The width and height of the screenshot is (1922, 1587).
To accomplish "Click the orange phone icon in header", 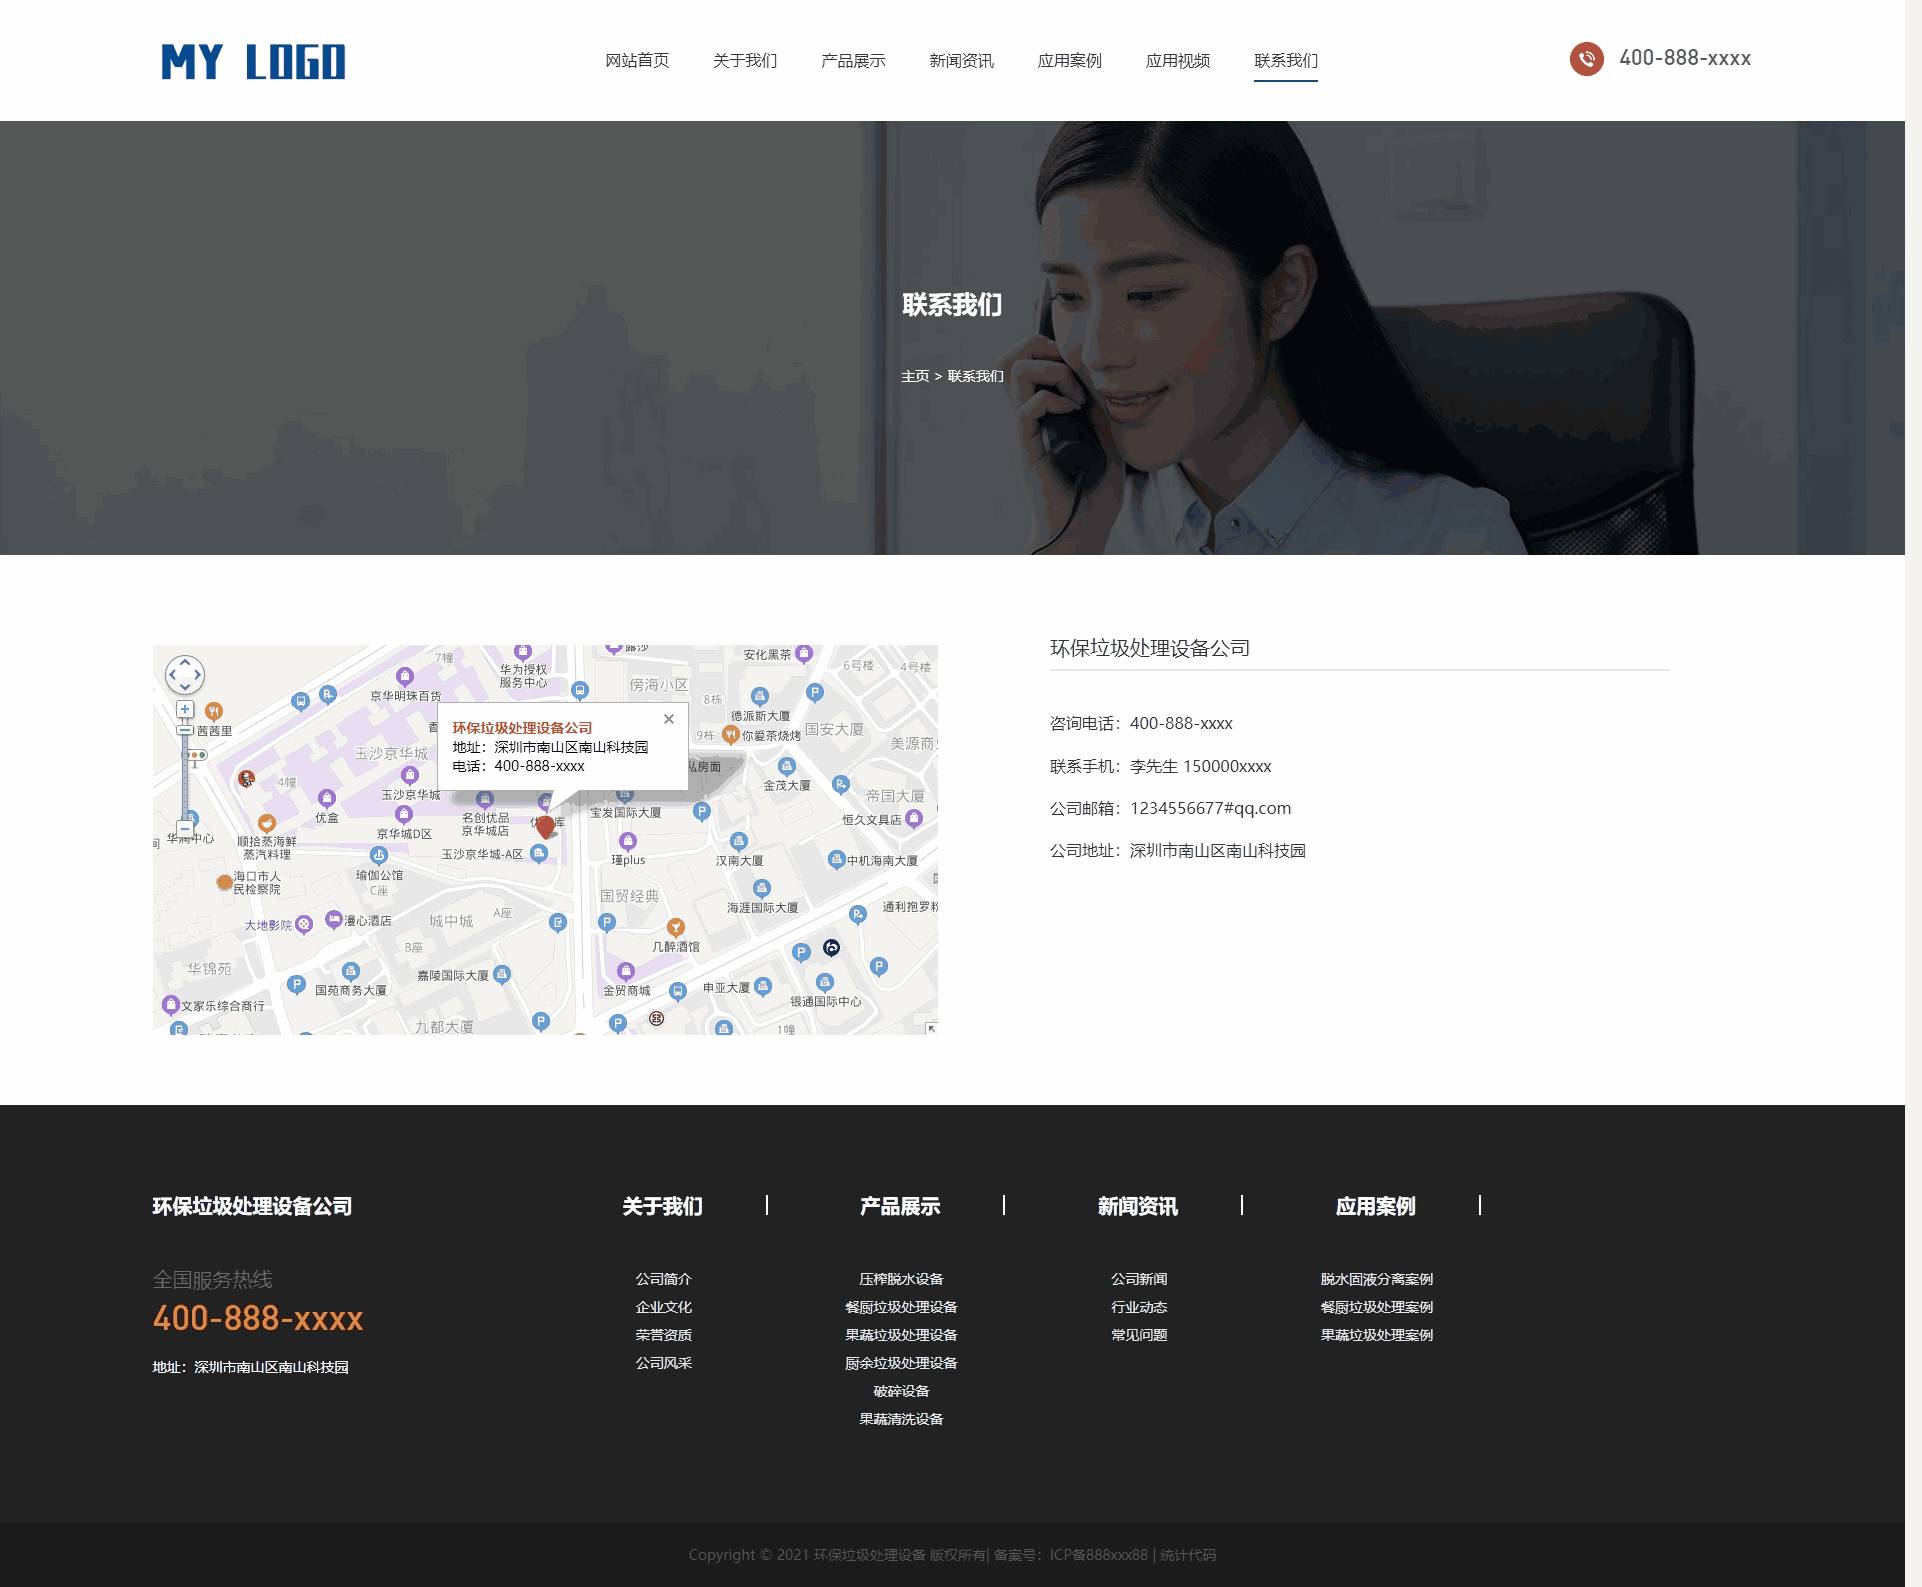I will (x=1586, y=59).
